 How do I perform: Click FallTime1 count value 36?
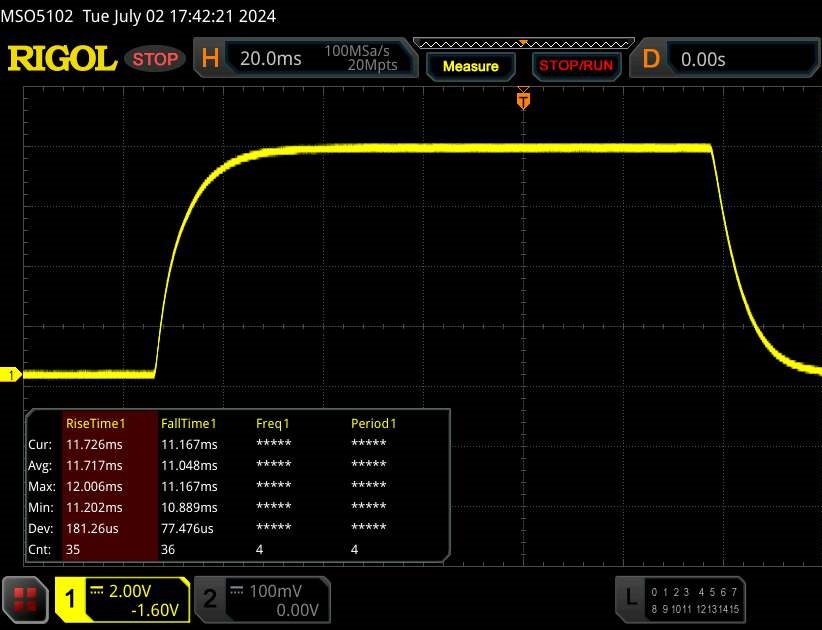[168, 549]
